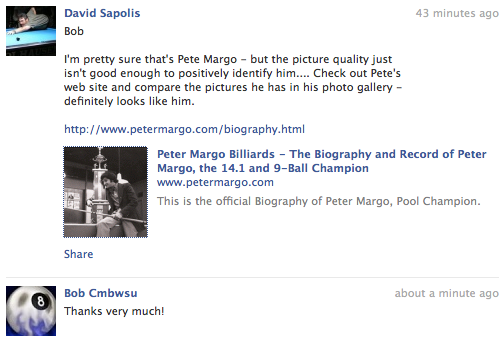Click the 43 minutes ago timestamp

tap(457, 13)
